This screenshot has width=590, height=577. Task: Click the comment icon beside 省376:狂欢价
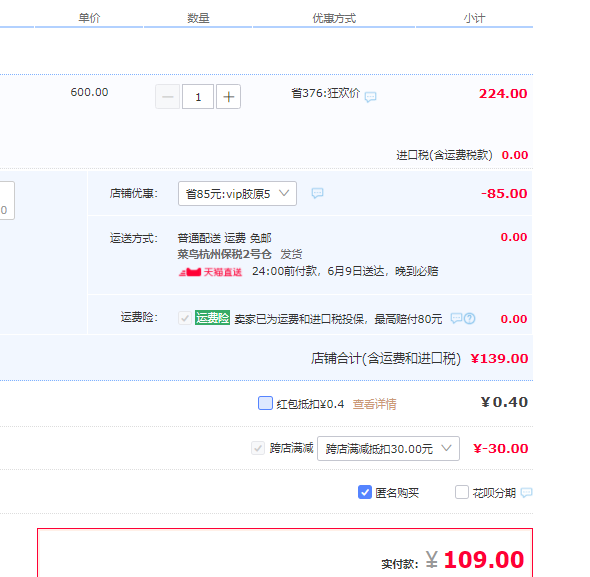[x=370, y=97]
